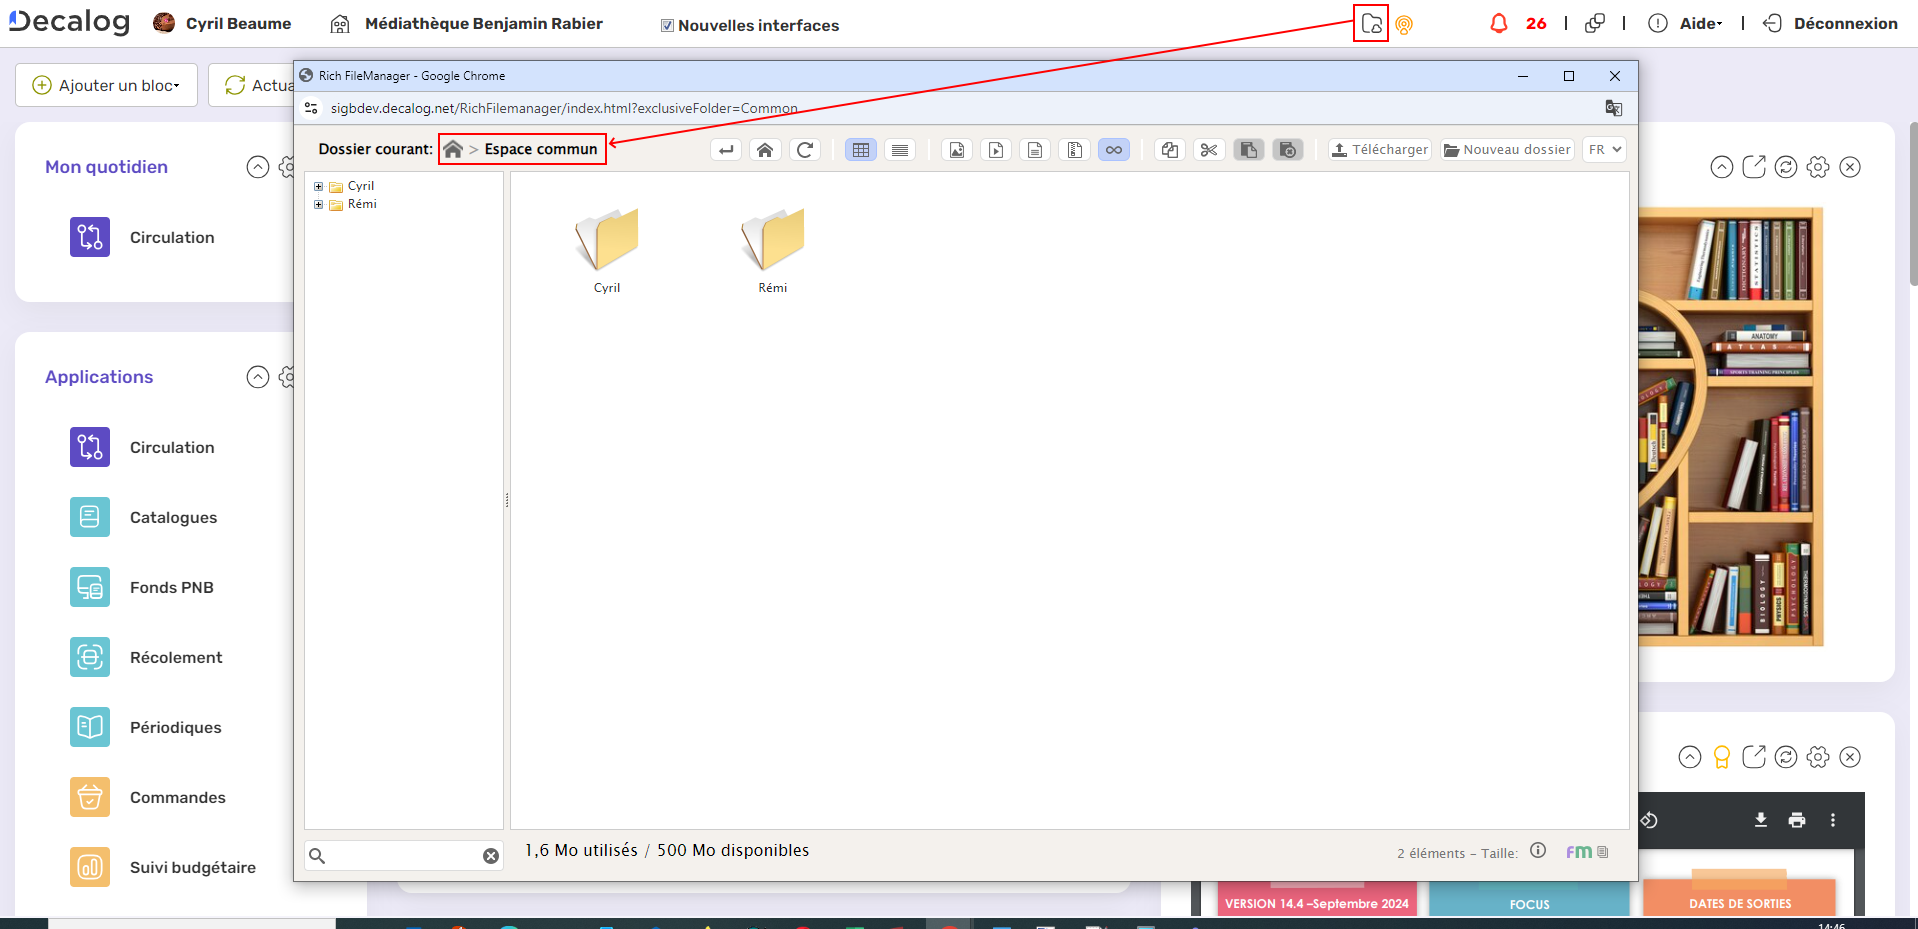Open Périodiques in Applications list
1918x929 pixels.
click(x=175, y=727)
